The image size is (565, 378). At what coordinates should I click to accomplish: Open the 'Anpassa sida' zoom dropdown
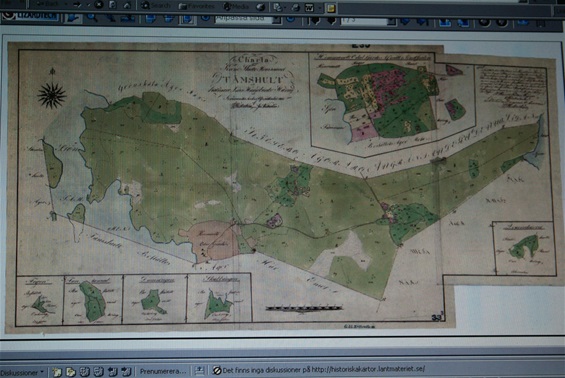pos(277,19)
